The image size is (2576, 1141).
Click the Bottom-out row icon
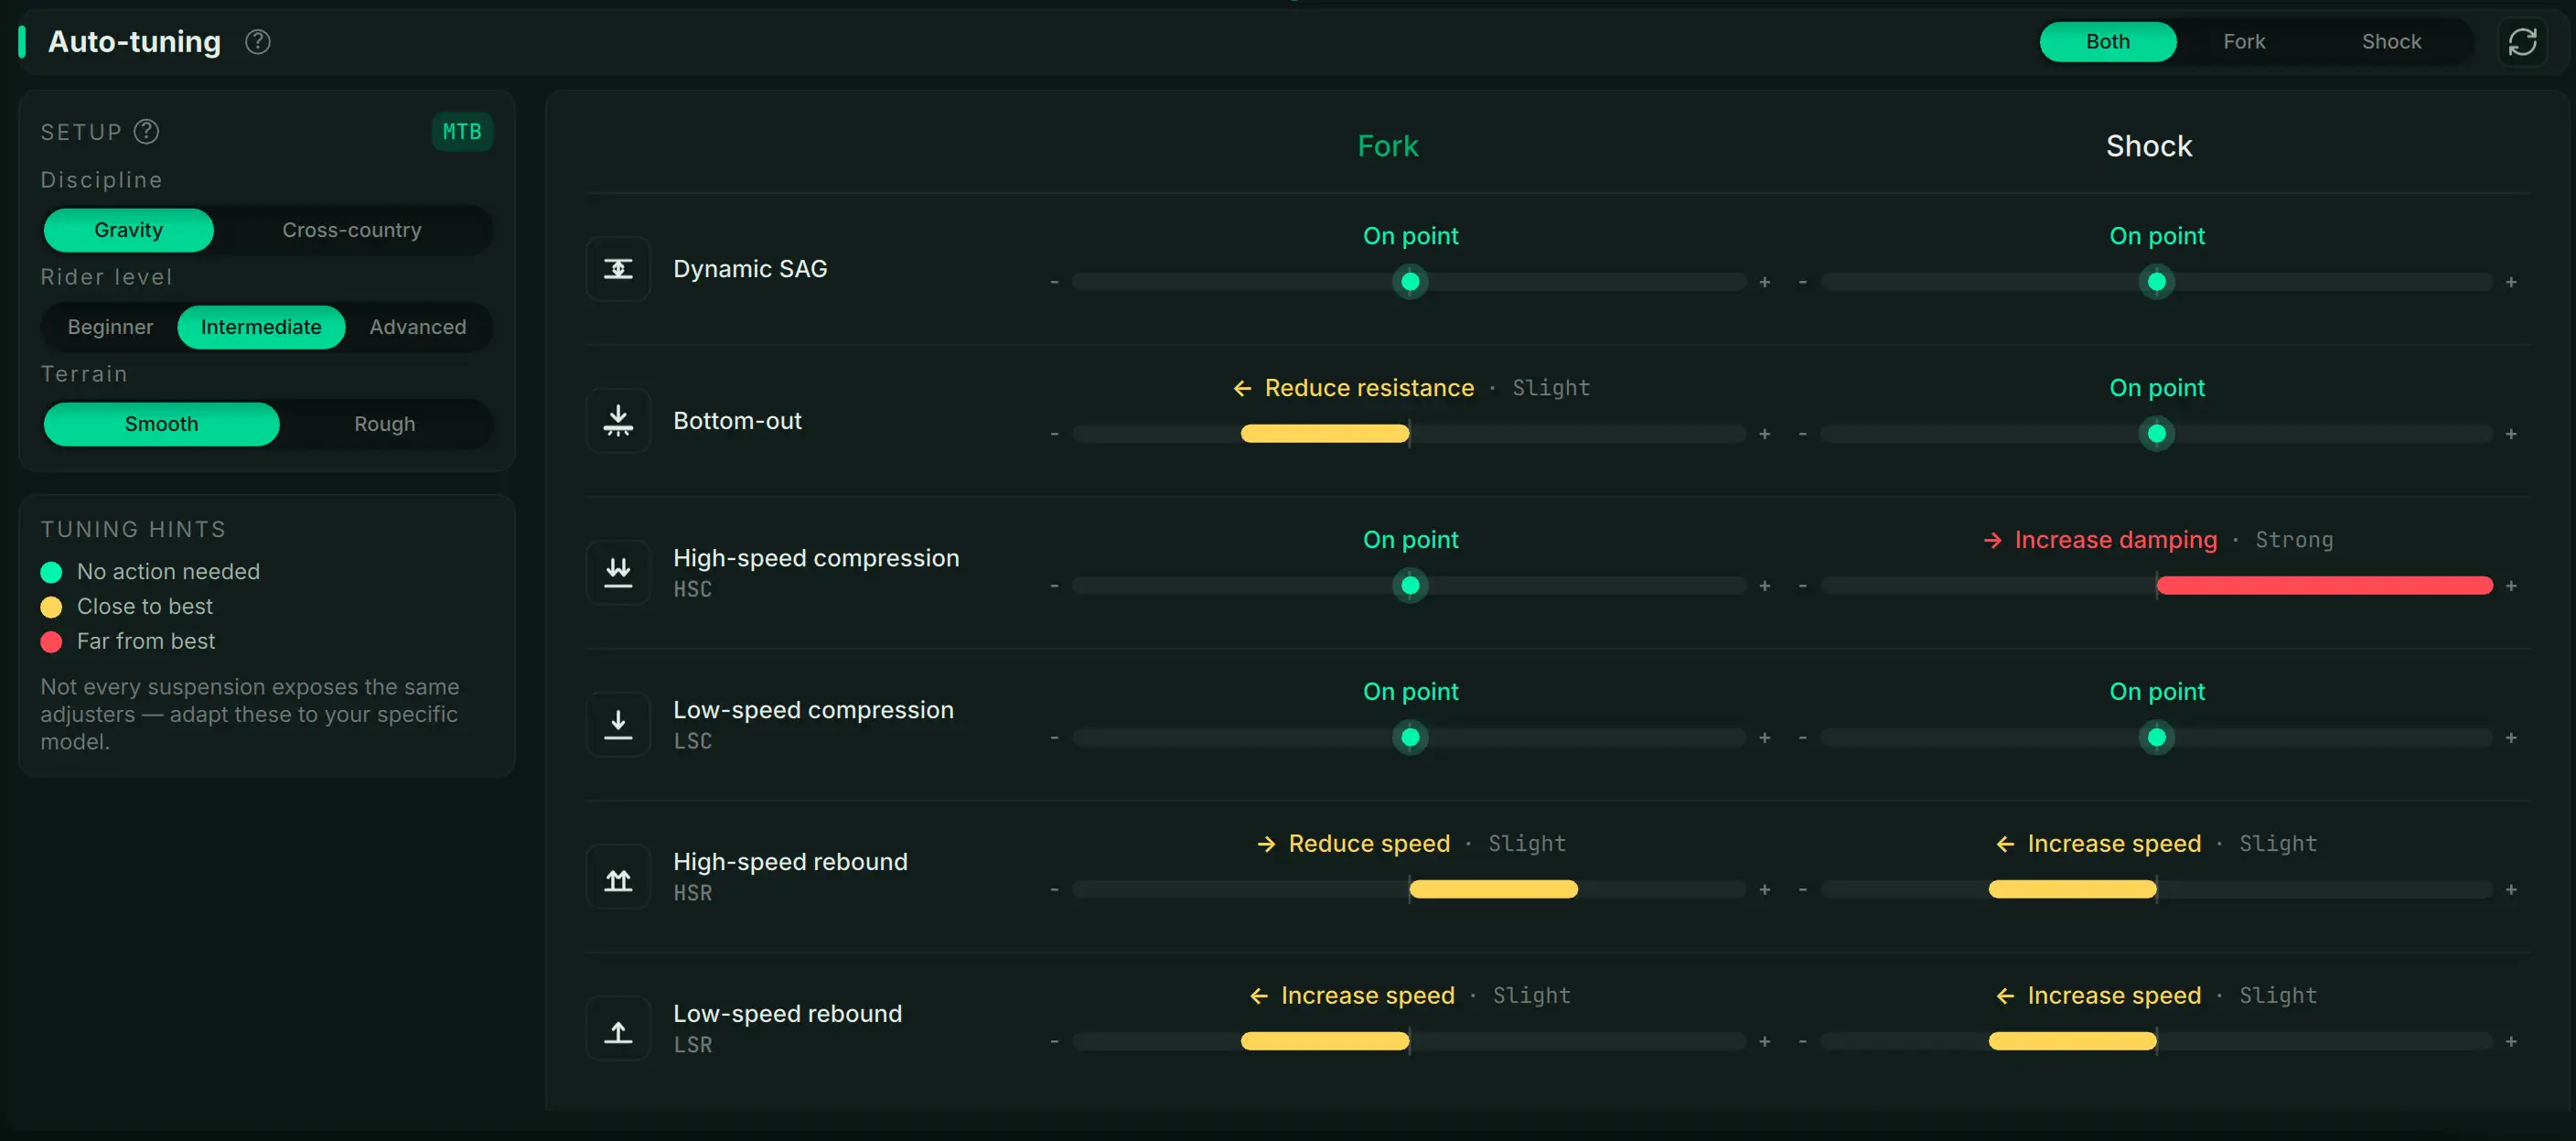point(618,421)
